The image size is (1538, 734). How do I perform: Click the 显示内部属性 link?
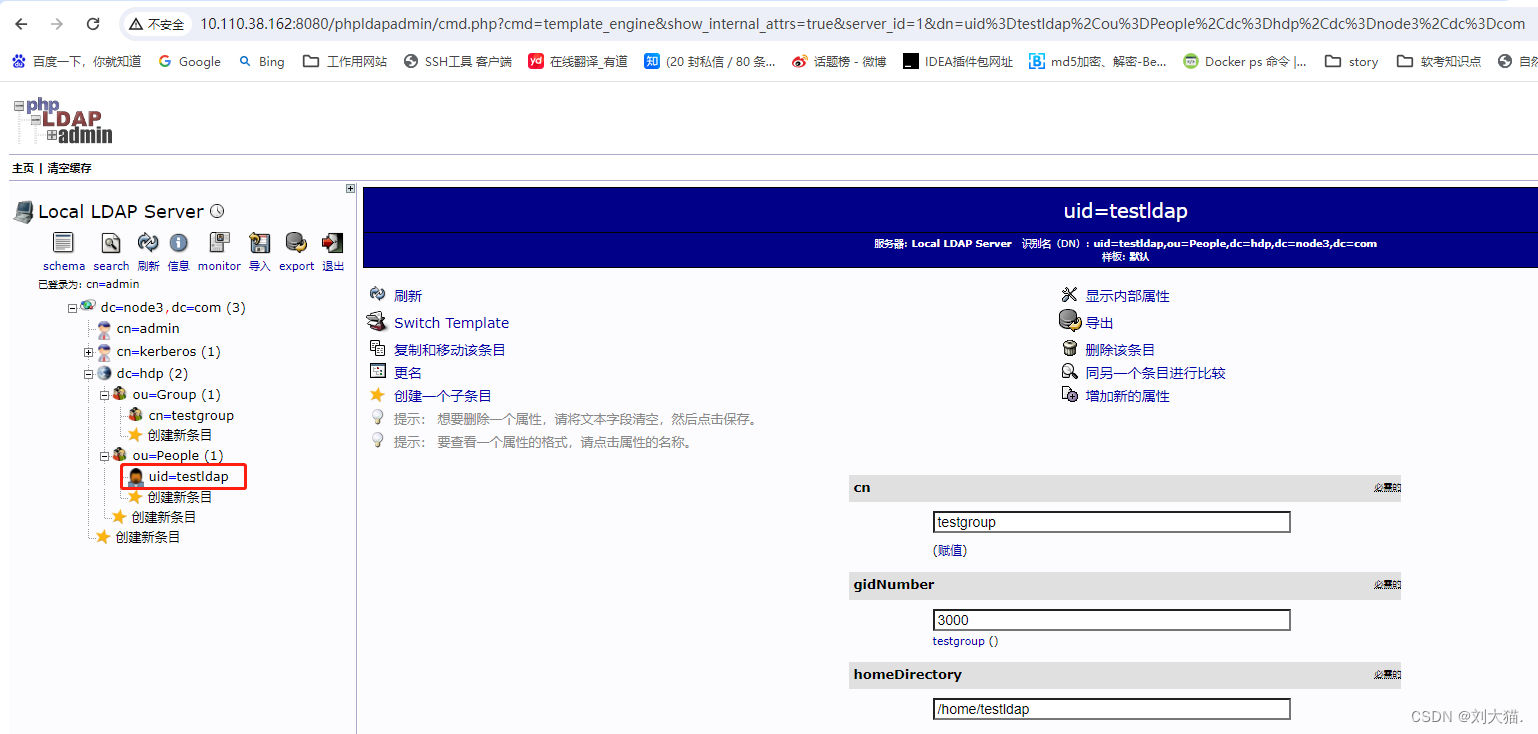[x=1127, y=296]
